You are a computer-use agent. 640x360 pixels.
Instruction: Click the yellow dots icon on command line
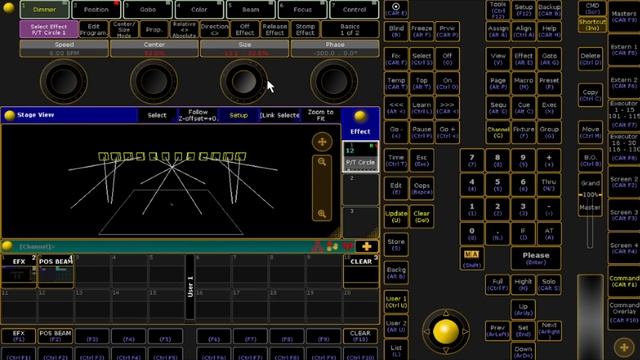click(332, 246)
